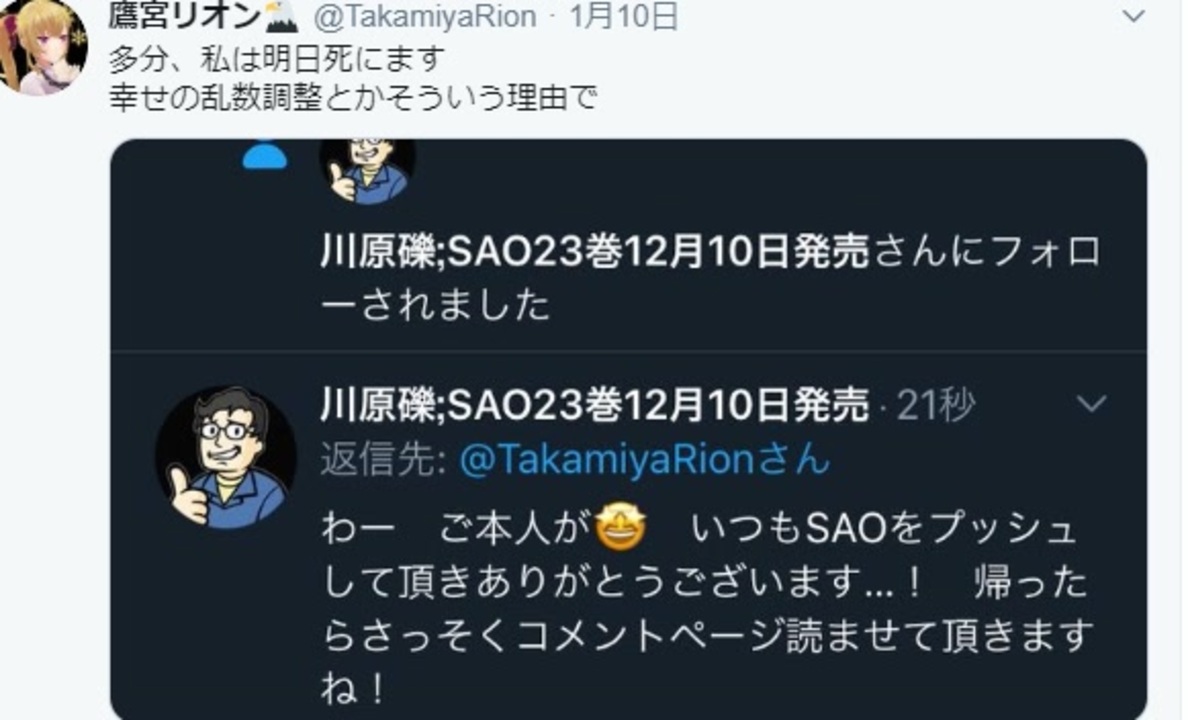Click the @TakamiyaRionさん mention in reply
This screenshot has width=1188, height=720.
click(645, 459)
